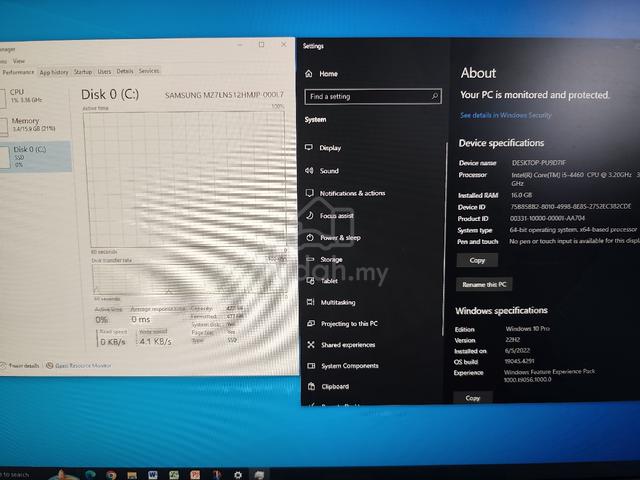
Task: Launch Google Chrome from the taskbar
Action: coord(111,475)
